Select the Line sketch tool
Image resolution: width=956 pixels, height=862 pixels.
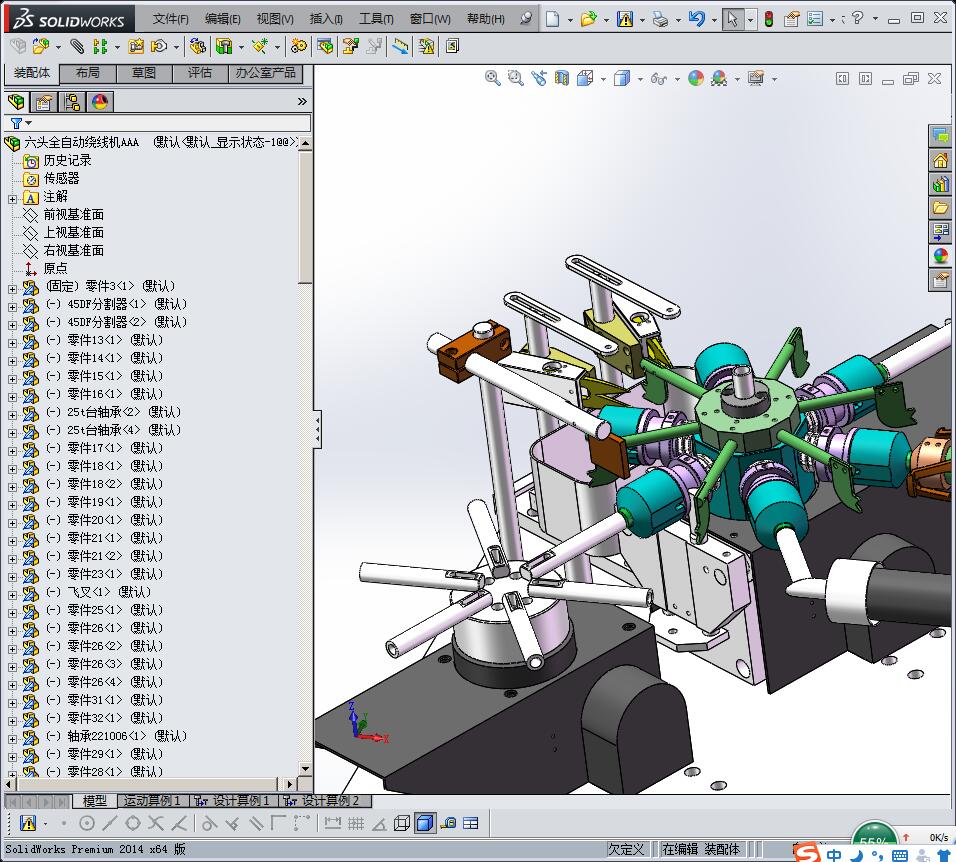coord(110,823)
